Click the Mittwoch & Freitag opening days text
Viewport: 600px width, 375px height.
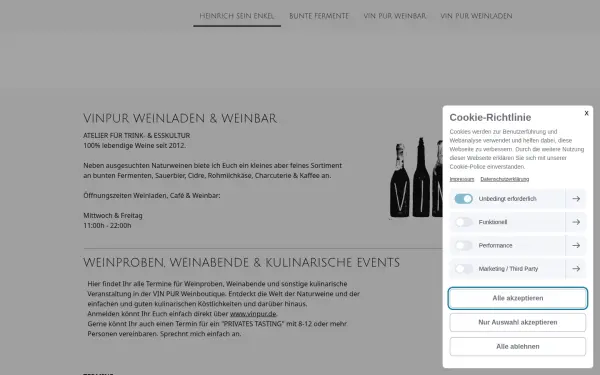click(113, 215)
